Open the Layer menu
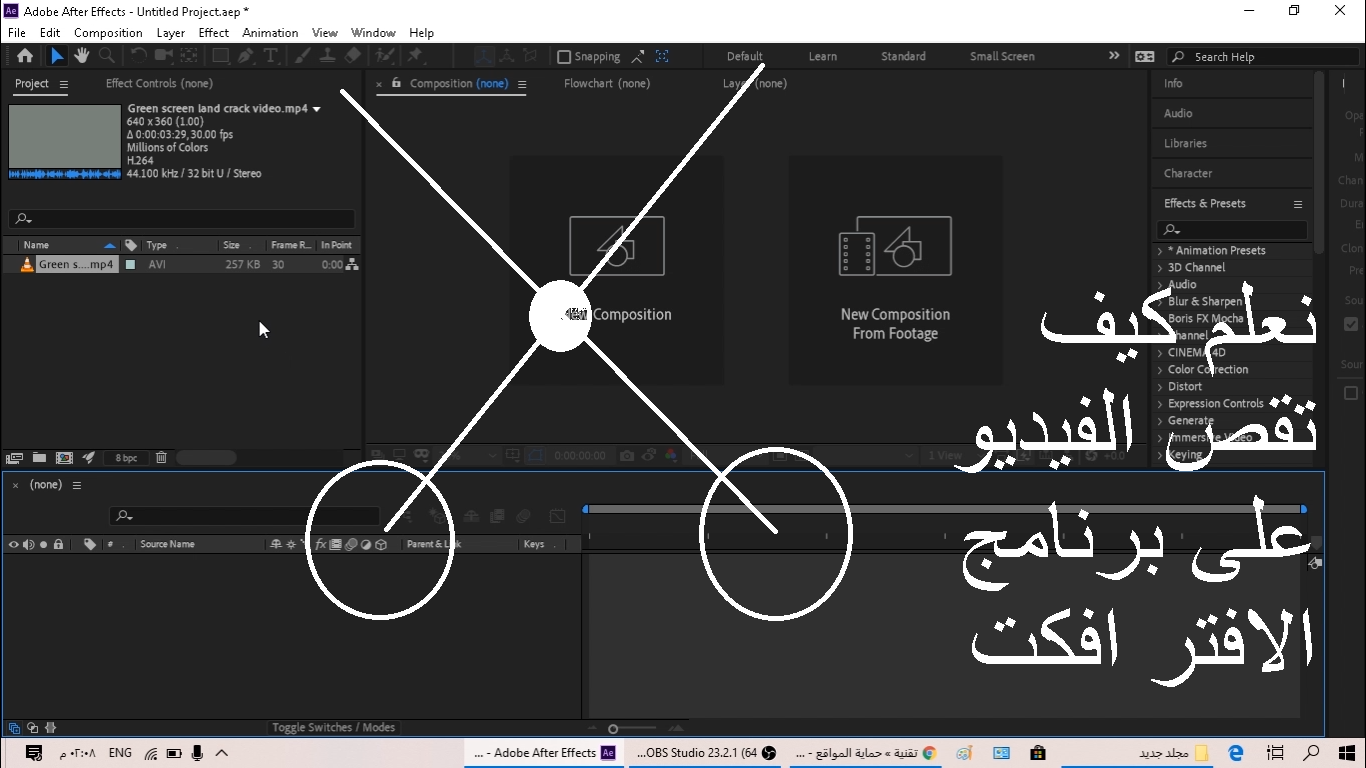This screenshot has width=1366, height=768. click(x=171, y=33)
